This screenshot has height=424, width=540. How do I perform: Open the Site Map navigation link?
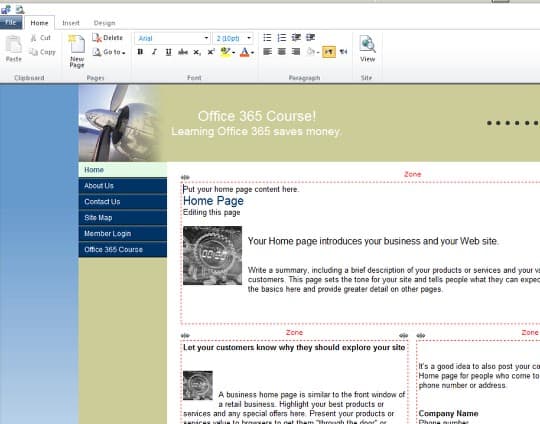pos(123,218)
